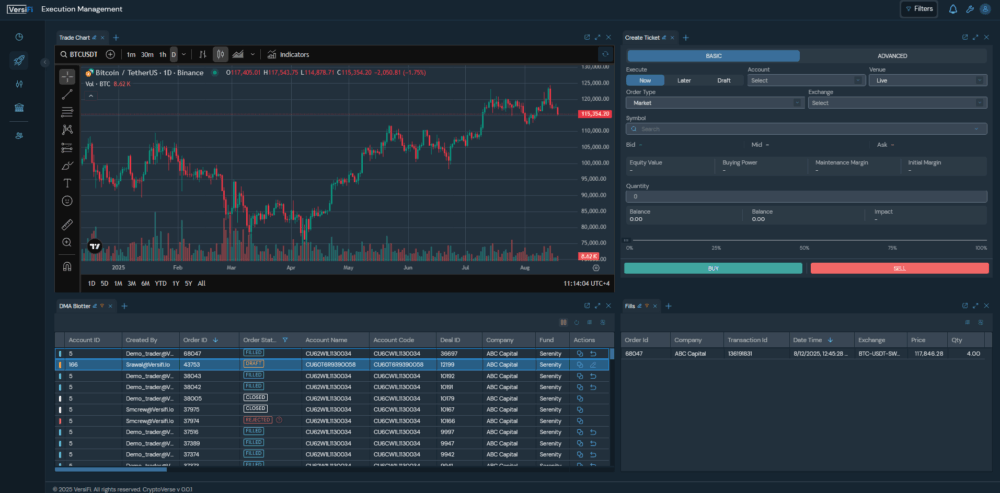The width and height of the screenshot is (1000, 493).
Task: Expand the Order Type Market dropdown
Action: (714, 102)
